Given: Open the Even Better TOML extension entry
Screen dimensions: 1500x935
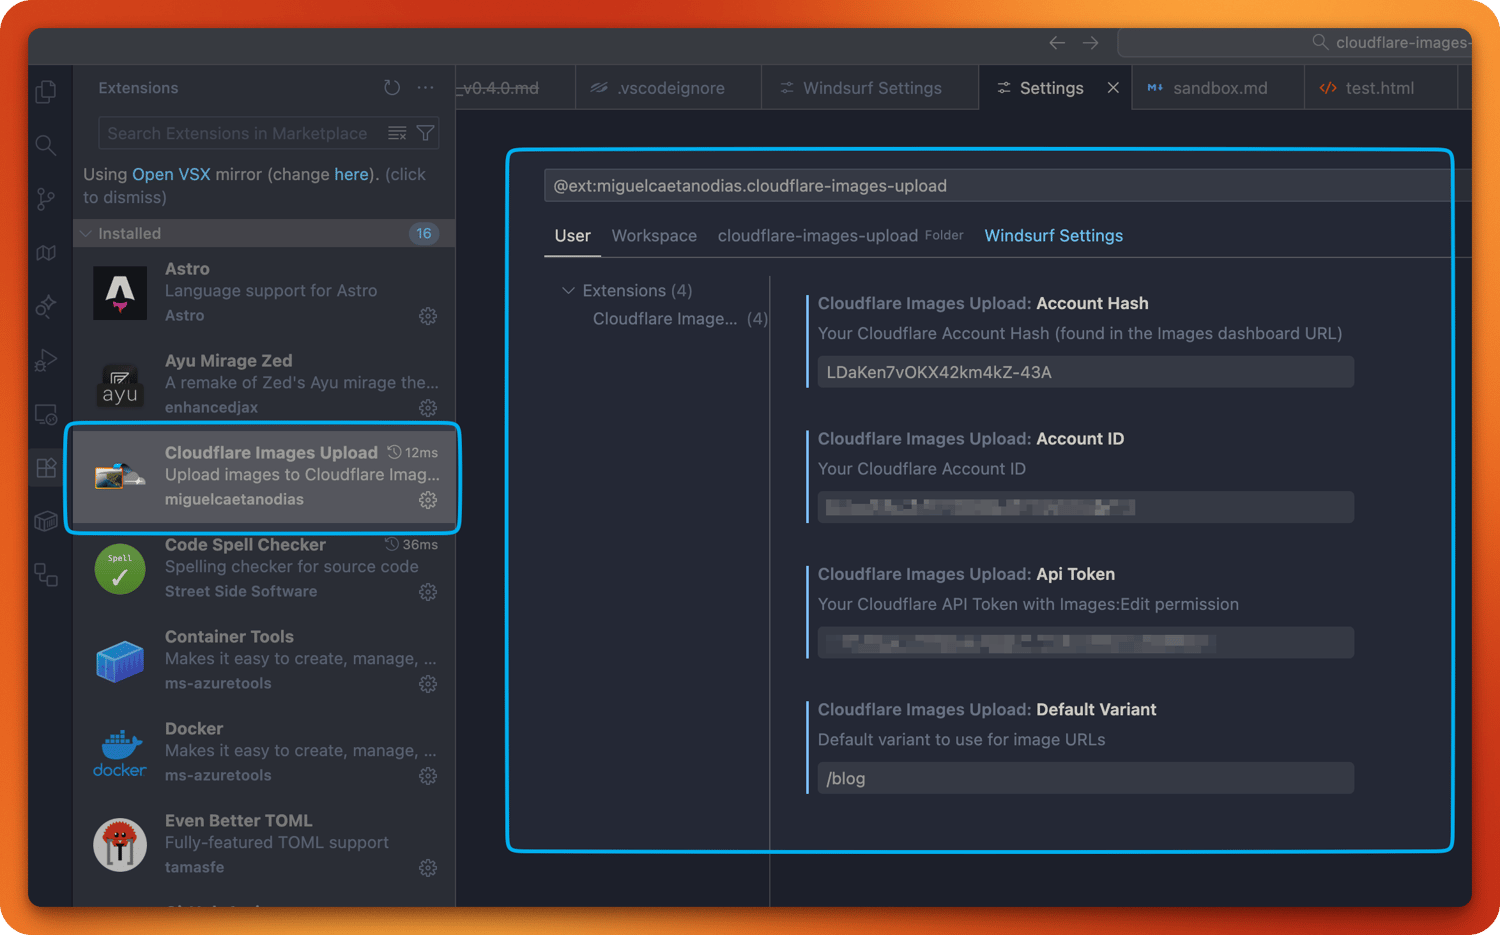Looking at the screenshot, I should (x=264, y=844).
